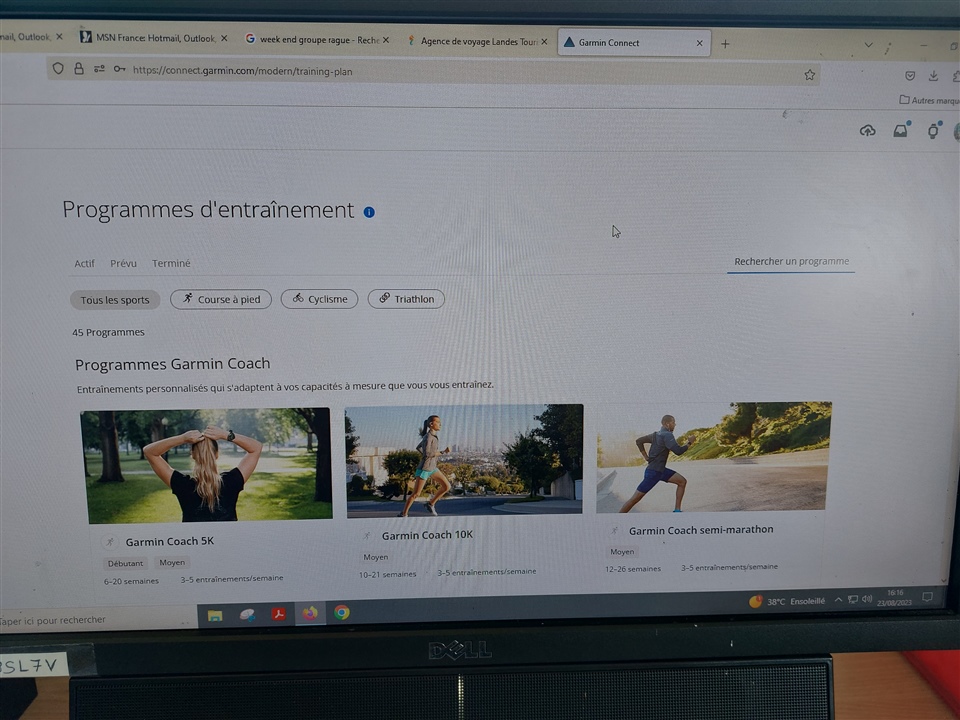Image resolution: width=960 pixels, height=720 pixels.
Task: Click the Moyen tag under Garmin Coach semi-marathon
Action: click(622, 552)
